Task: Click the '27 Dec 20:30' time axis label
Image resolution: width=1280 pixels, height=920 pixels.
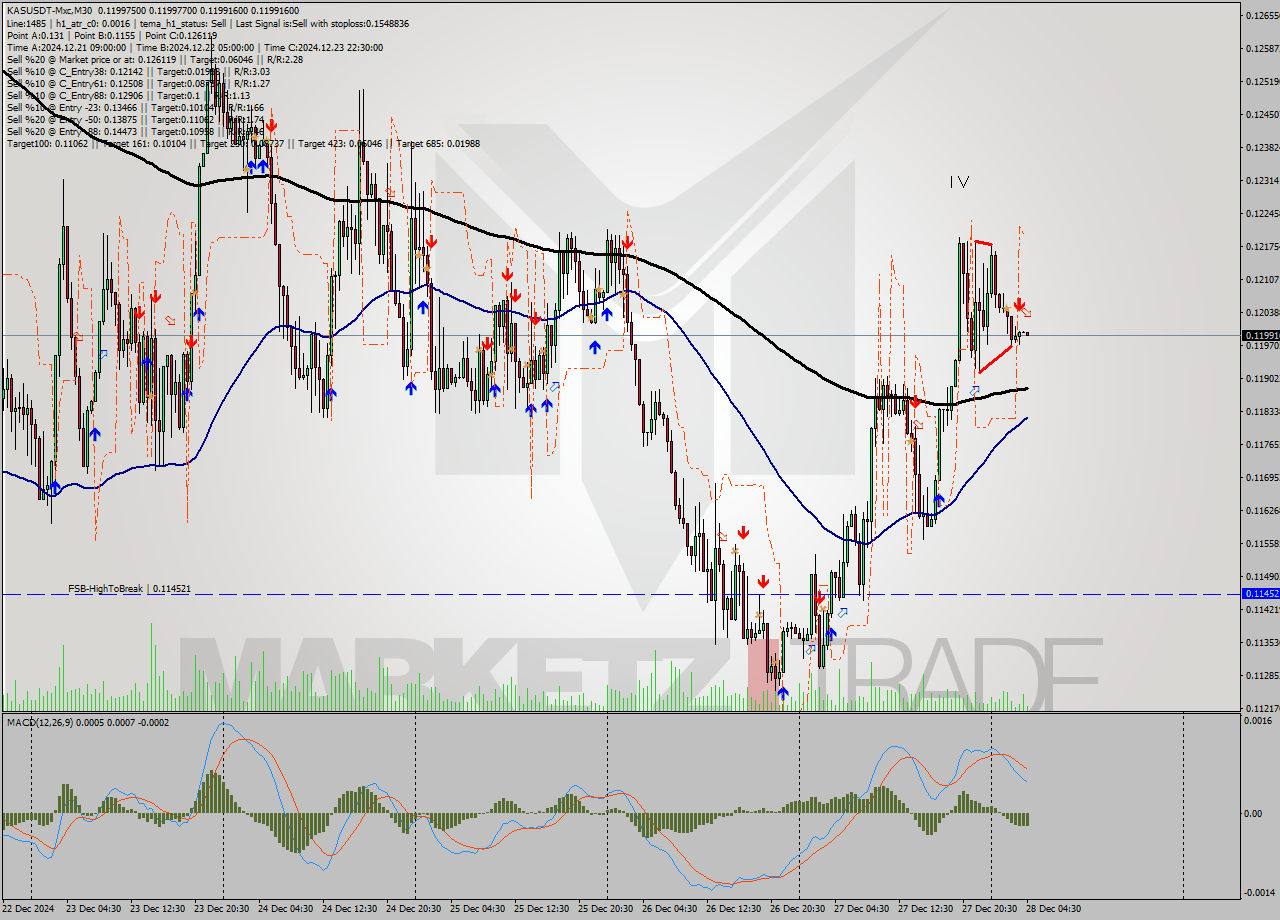Action: 990,909
